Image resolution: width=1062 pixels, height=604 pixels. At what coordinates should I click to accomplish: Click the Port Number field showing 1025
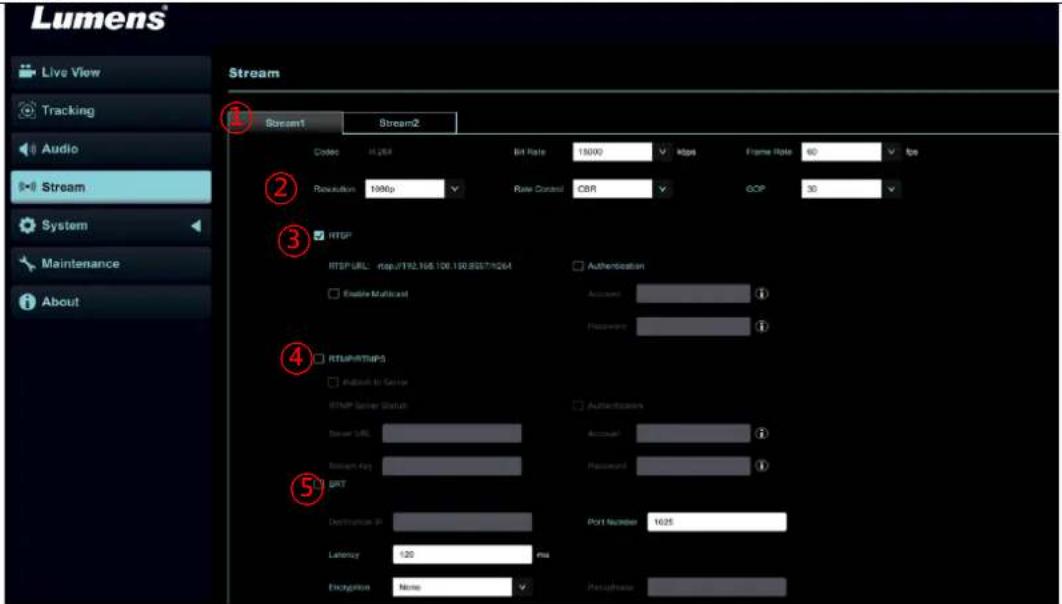(717, 521)
